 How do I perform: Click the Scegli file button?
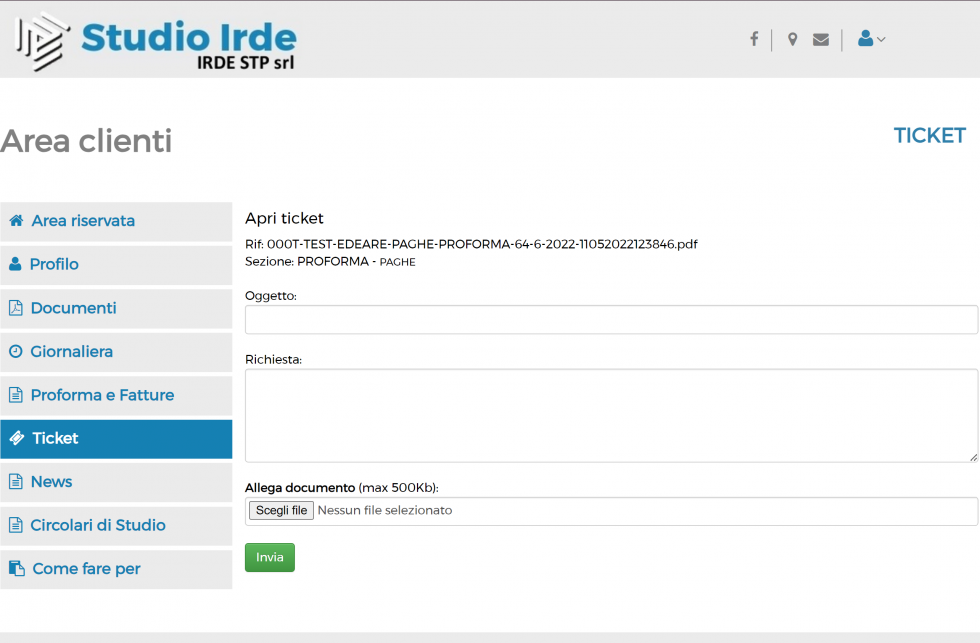281,511
